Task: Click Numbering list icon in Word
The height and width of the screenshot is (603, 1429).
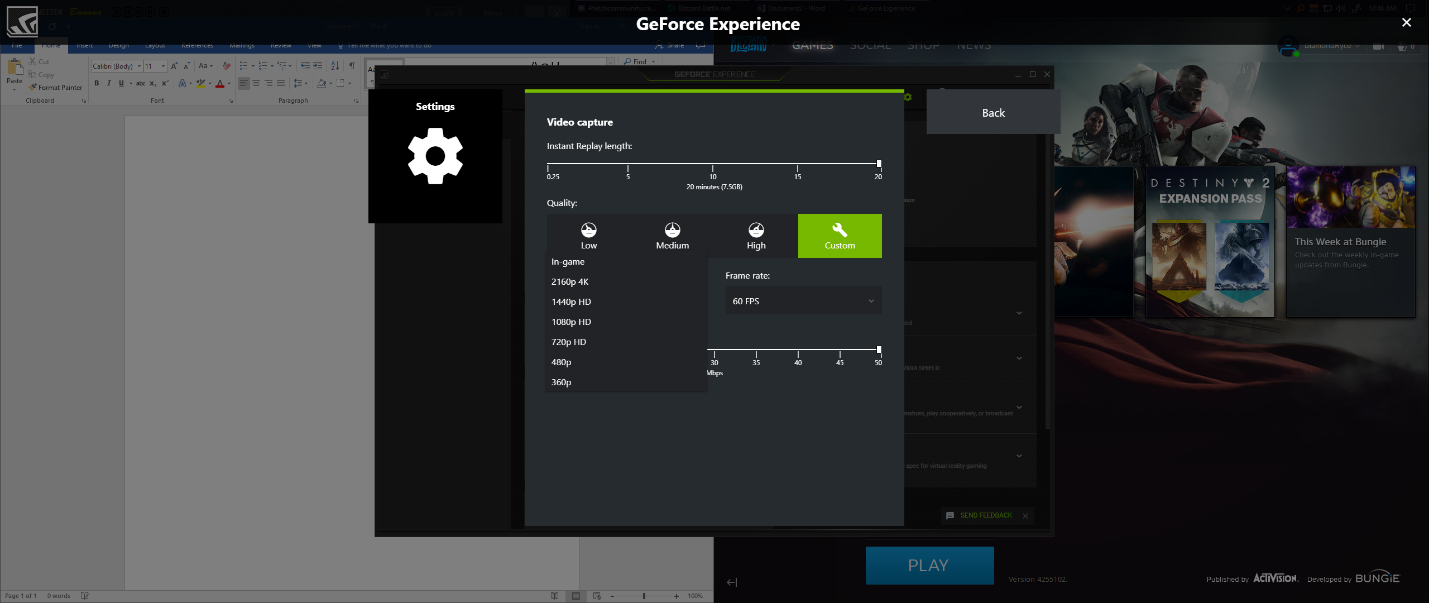Action: 263,66
